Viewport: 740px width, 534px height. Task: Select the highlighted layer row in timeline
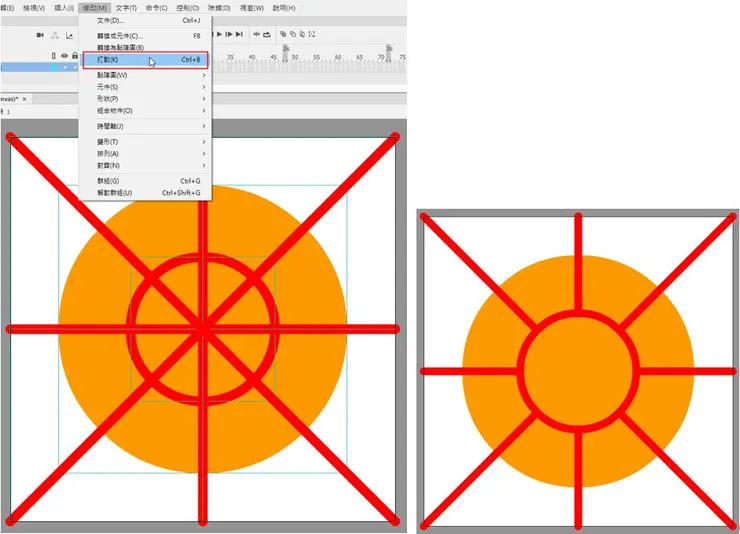point(40,67)
